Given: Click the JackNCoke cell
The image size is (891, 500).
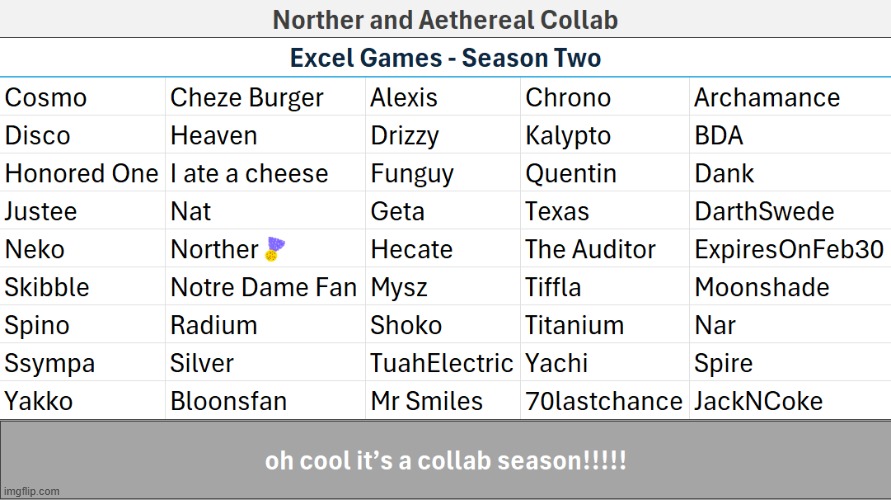Looking at the screenshot, I should pos(790,401).
